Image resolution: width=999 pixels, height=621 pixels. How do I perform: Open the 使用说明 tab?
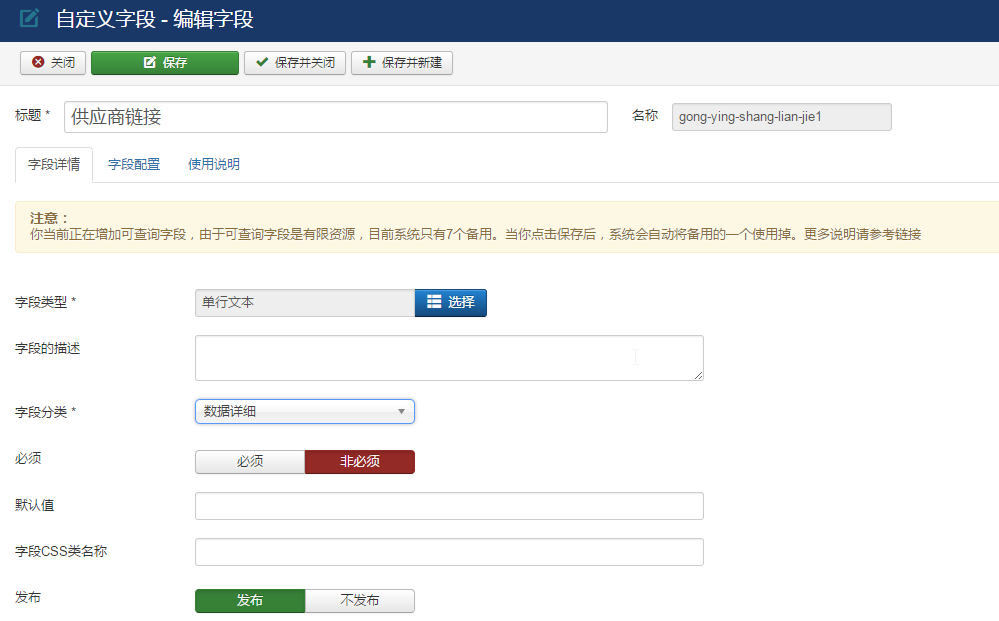213,165
